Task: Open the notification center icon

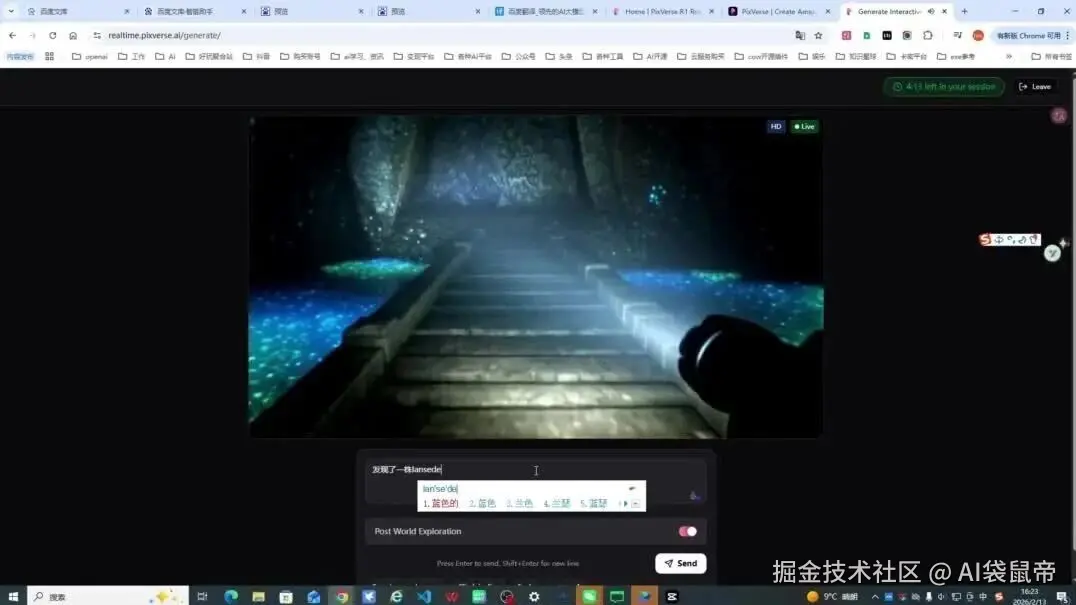Action: pyautogui.click(x=1062, y=596)
